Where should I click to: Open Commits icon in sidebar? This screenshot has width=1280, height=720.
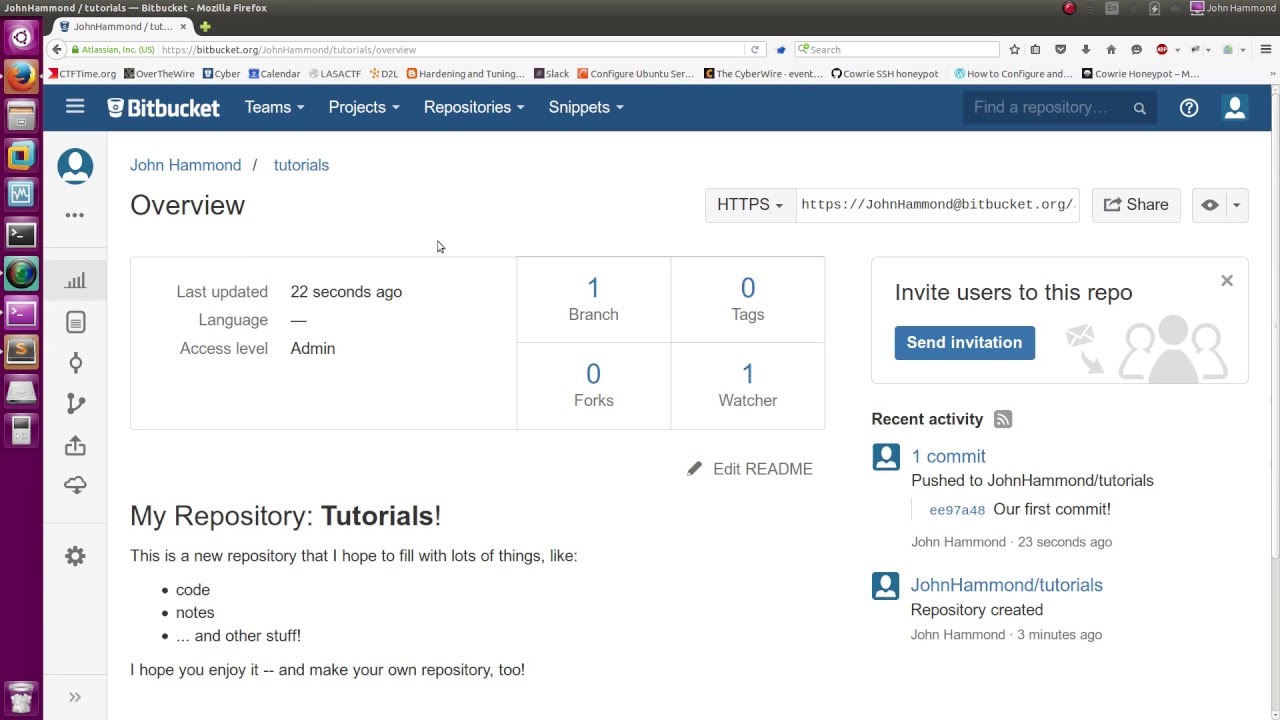pos(75,363)
